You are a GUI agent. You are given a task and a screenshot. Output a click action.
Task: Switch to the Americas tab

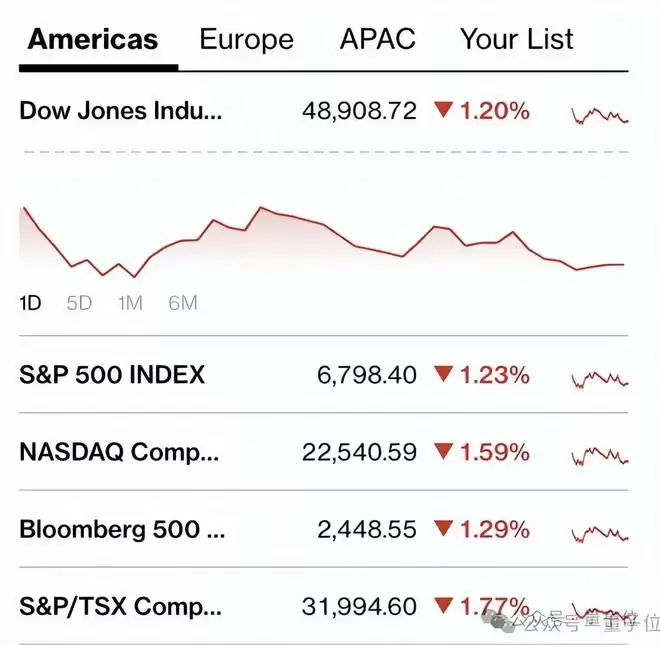tap(93, 40)
